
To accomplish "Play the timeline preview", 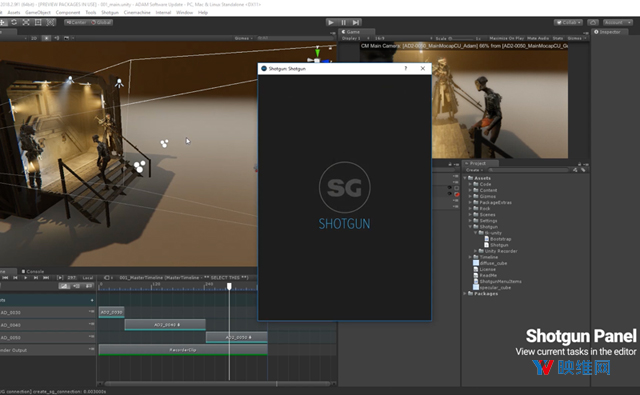I will (x=26, y=277).
